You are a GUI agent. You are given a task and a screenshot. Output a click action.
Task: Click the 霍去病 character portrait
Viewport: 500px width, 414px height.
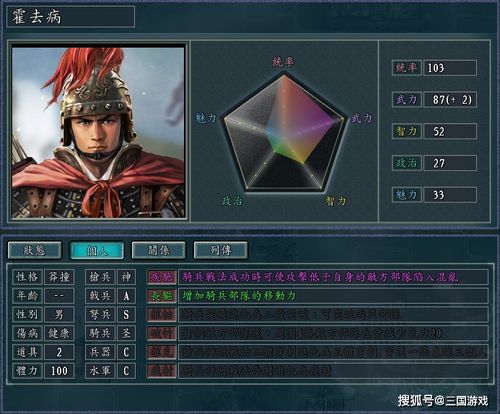click(98, 132)
